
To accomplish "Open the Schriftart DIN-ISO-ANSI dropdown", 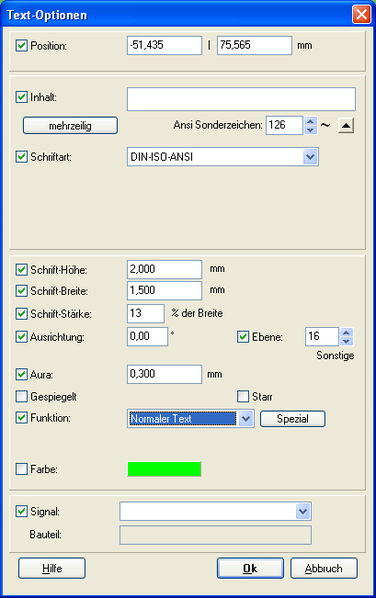I will coord(310,157).
